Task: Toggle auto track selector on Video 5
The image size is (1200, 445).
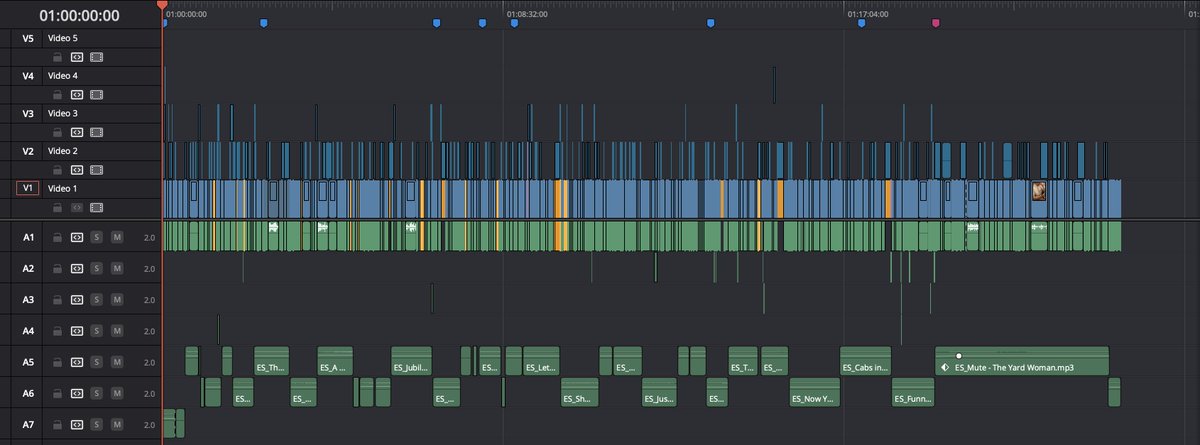Action: (77, 57)
